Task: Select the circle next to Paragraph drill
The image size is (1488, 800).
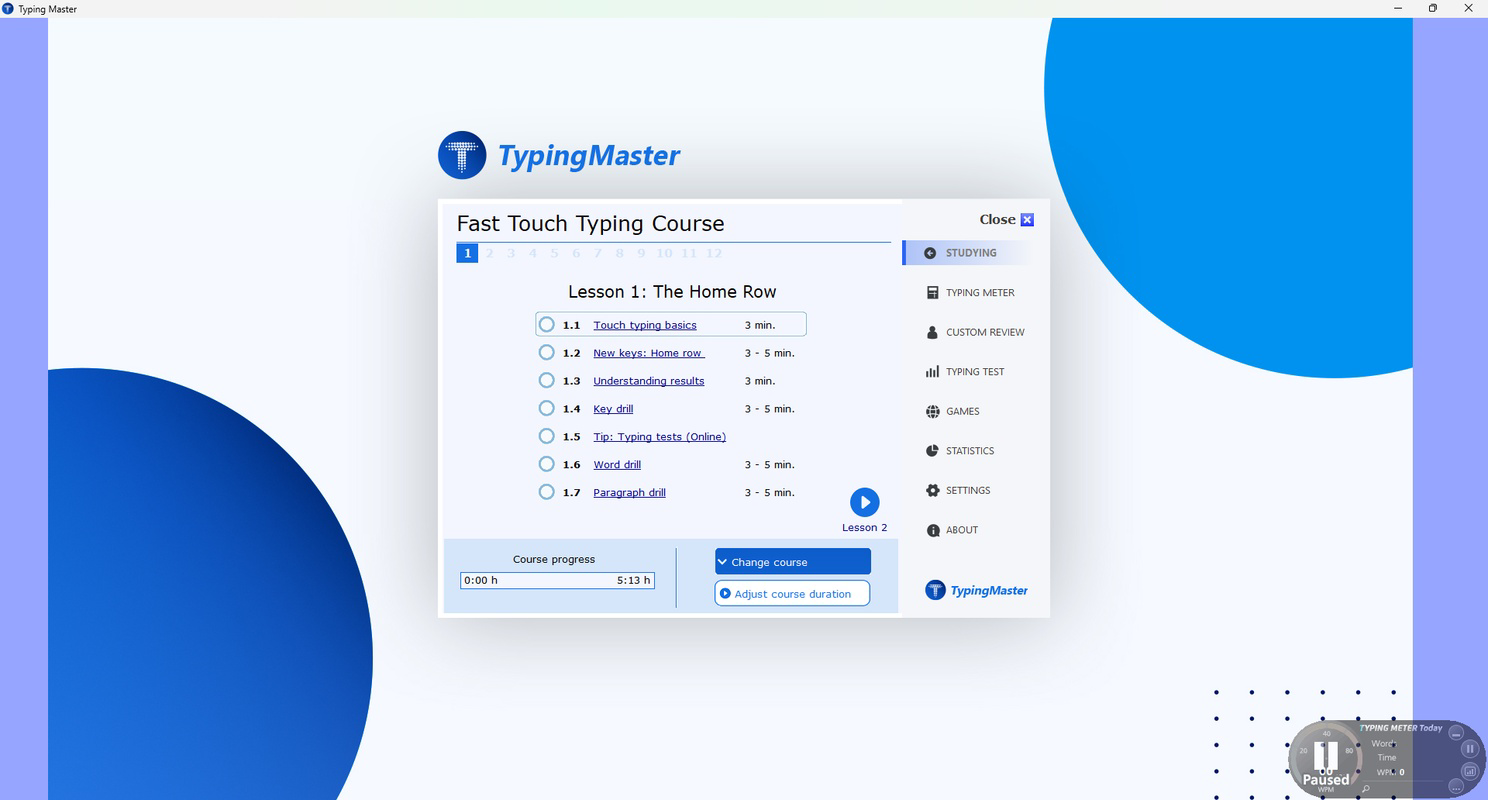Action: point(546,492)
